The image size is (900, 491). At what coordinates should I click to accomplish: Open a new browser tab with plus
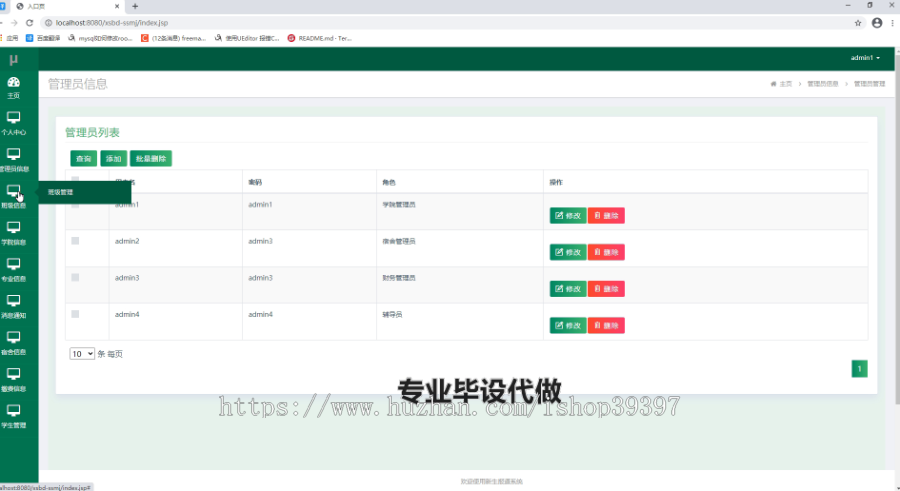[x=135, y=6]
